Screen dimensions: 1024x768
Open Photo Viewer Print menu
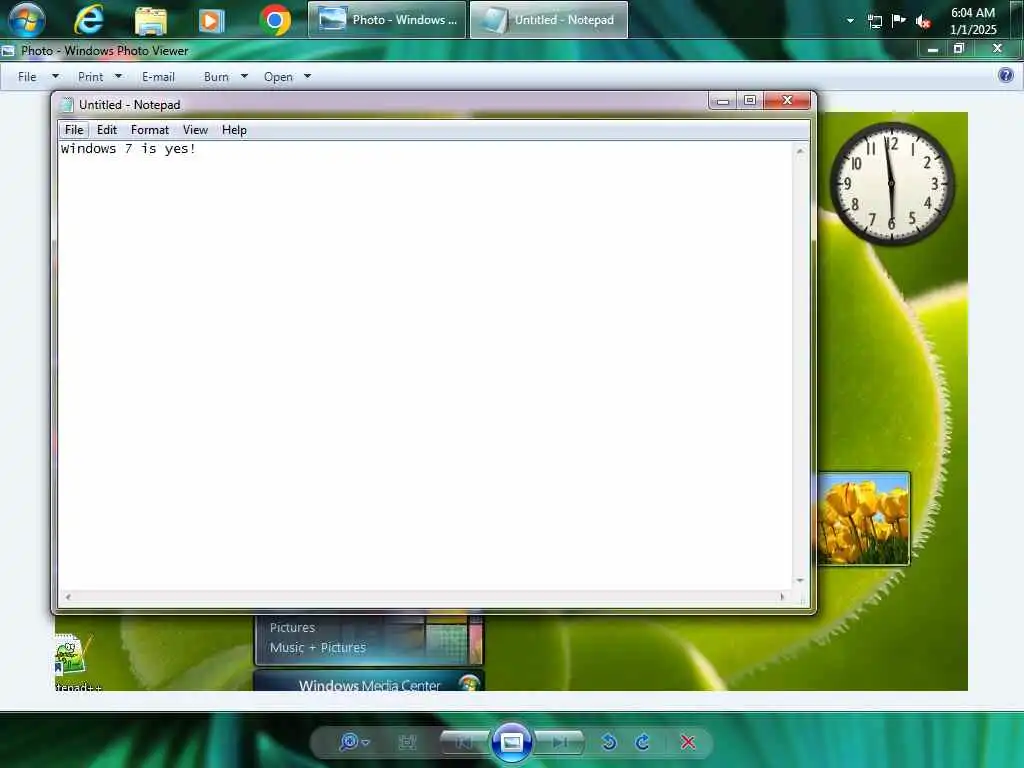click(90, 77)
